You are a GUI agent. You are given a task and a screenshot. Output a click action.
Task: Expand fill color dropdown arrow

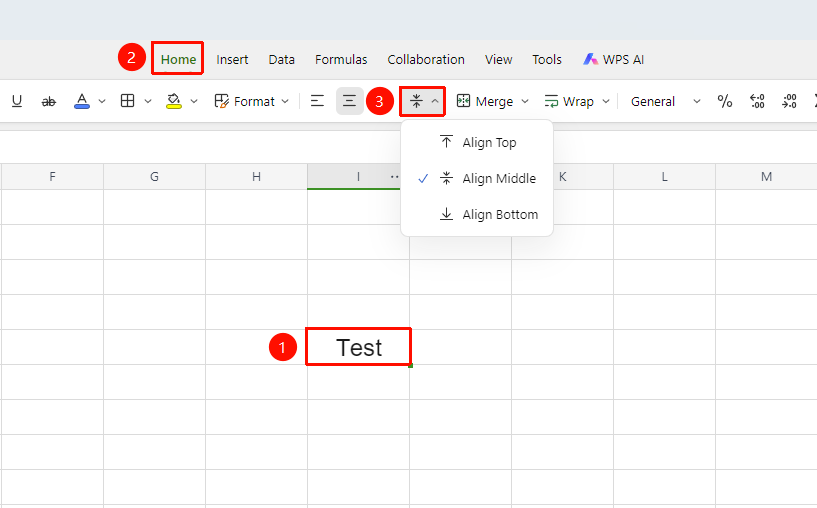click(x=194, y=101)
